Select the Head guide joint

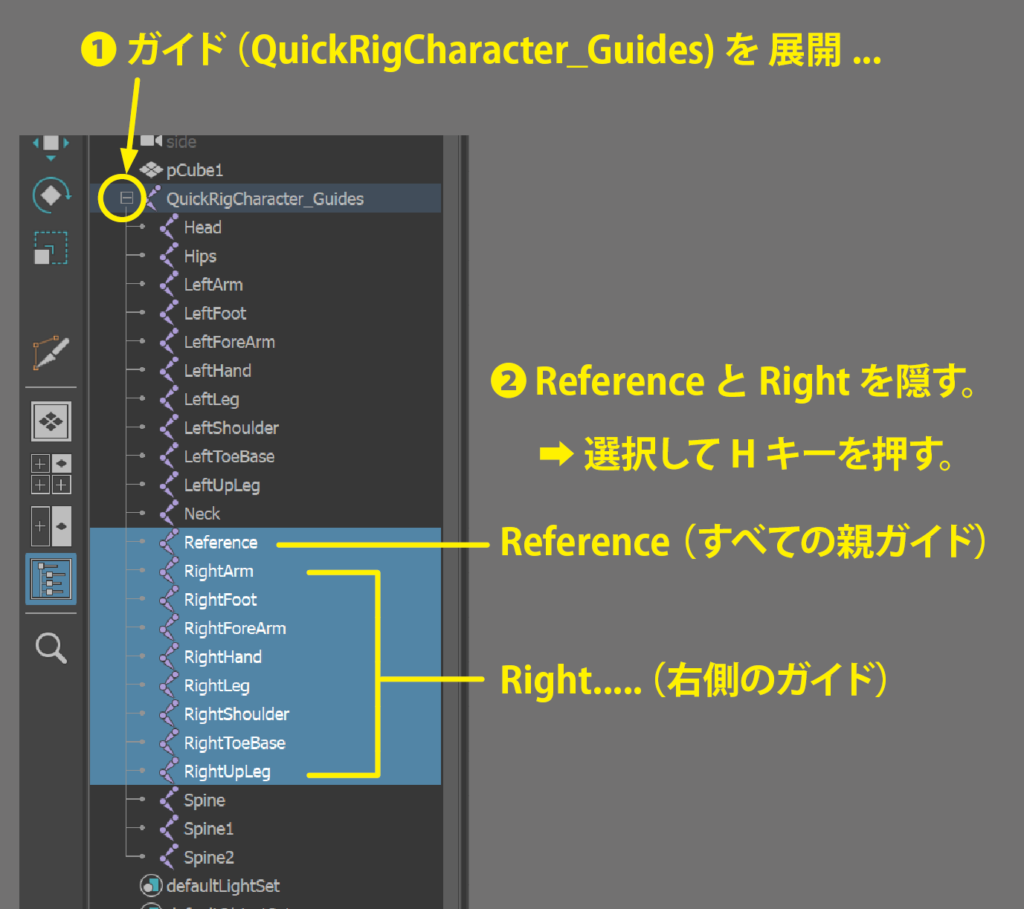[202, 228]
